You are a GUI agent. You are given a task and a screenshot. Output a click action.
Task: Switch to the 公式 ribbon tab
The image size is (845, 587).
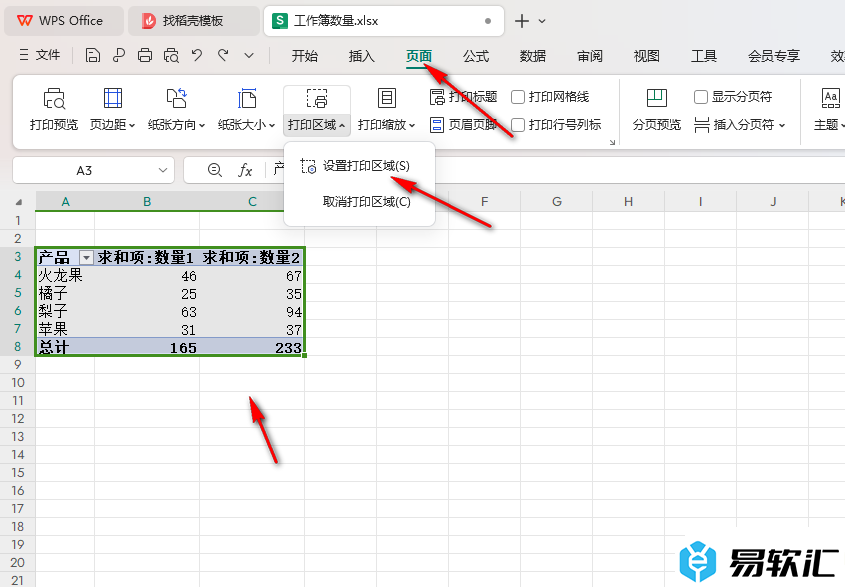pyautogui.click(x=476, y=56)
